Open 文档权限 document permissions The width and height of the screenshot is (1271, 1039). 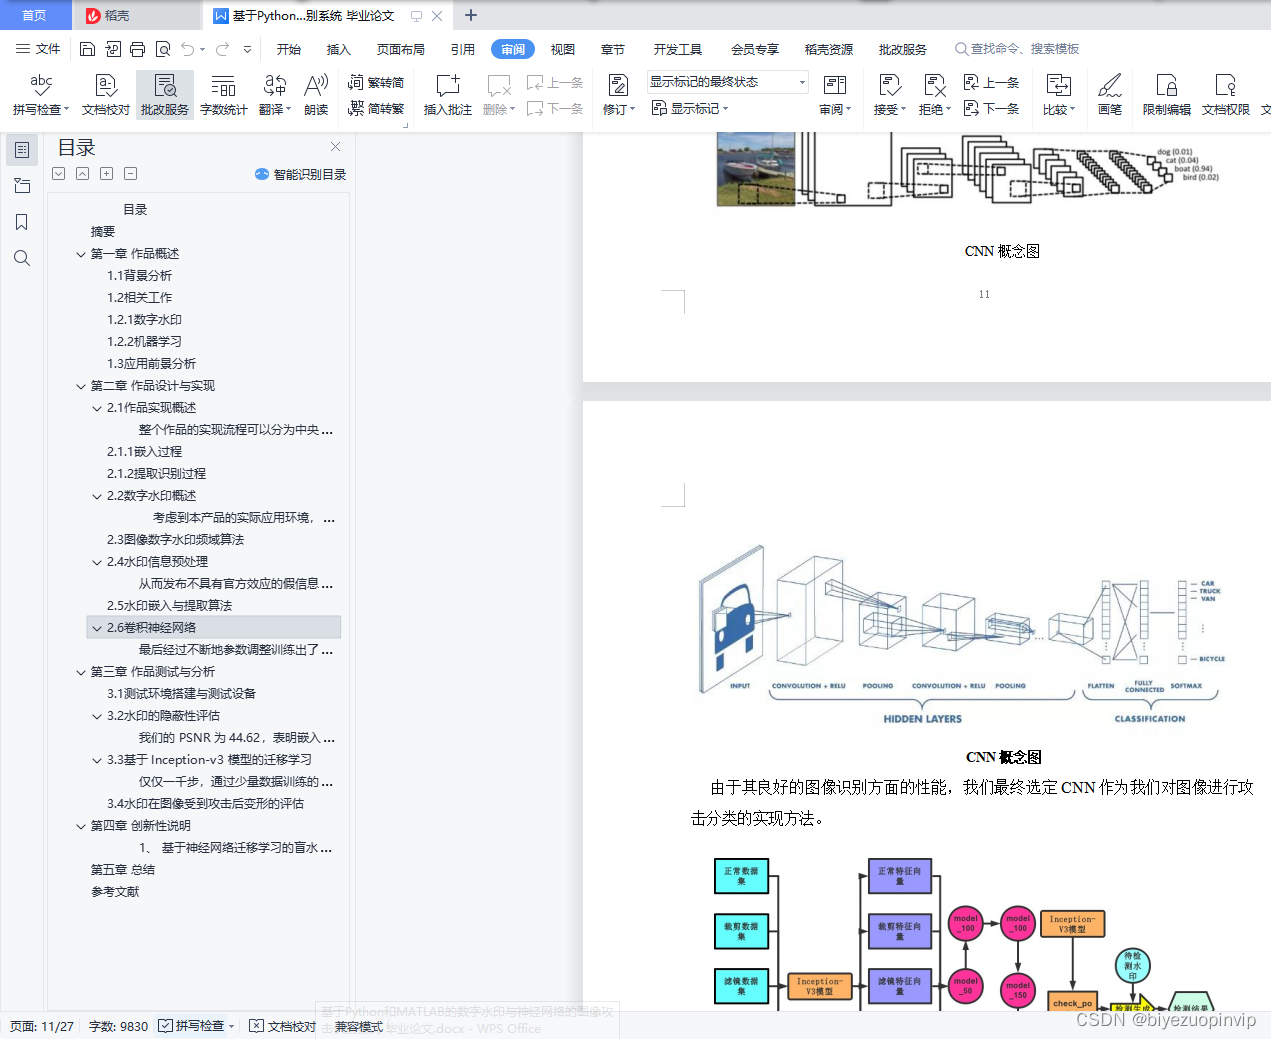tap(1225, 95)
